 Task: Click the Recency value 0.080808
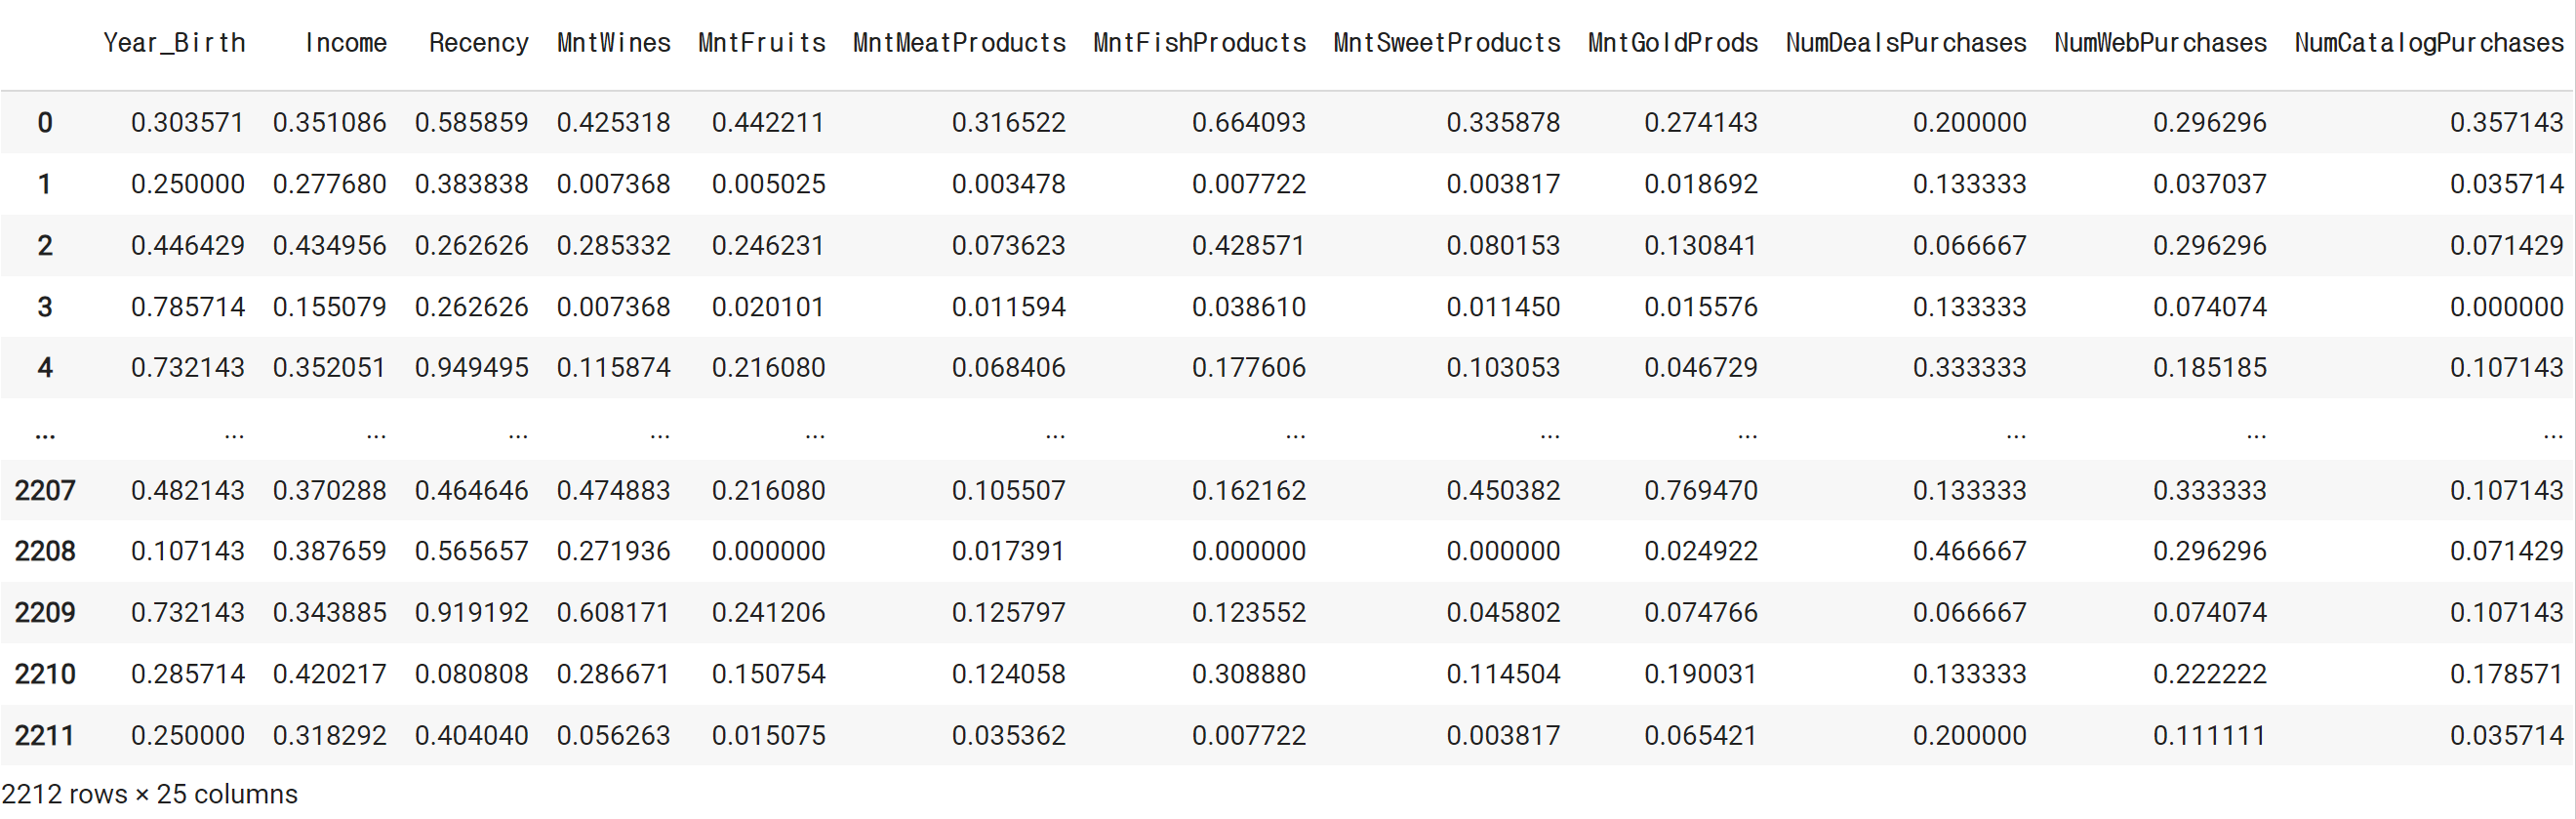471,674
